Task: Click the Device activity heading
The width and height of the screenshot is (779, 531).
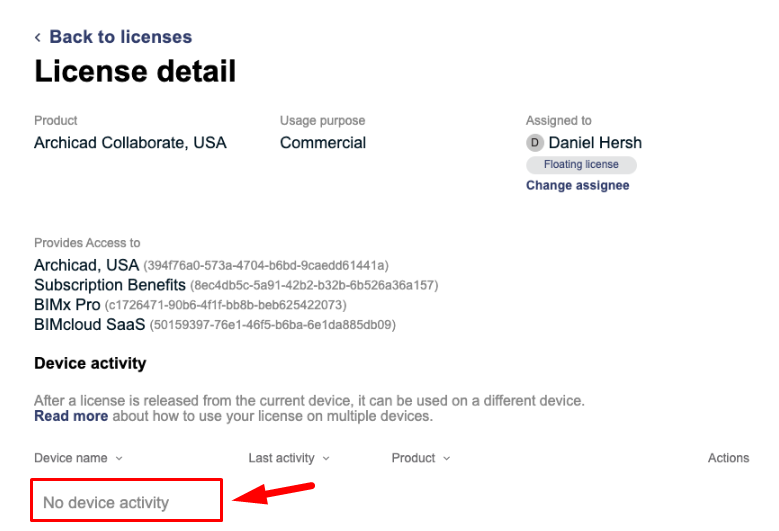Action: [x=90, y=363]
